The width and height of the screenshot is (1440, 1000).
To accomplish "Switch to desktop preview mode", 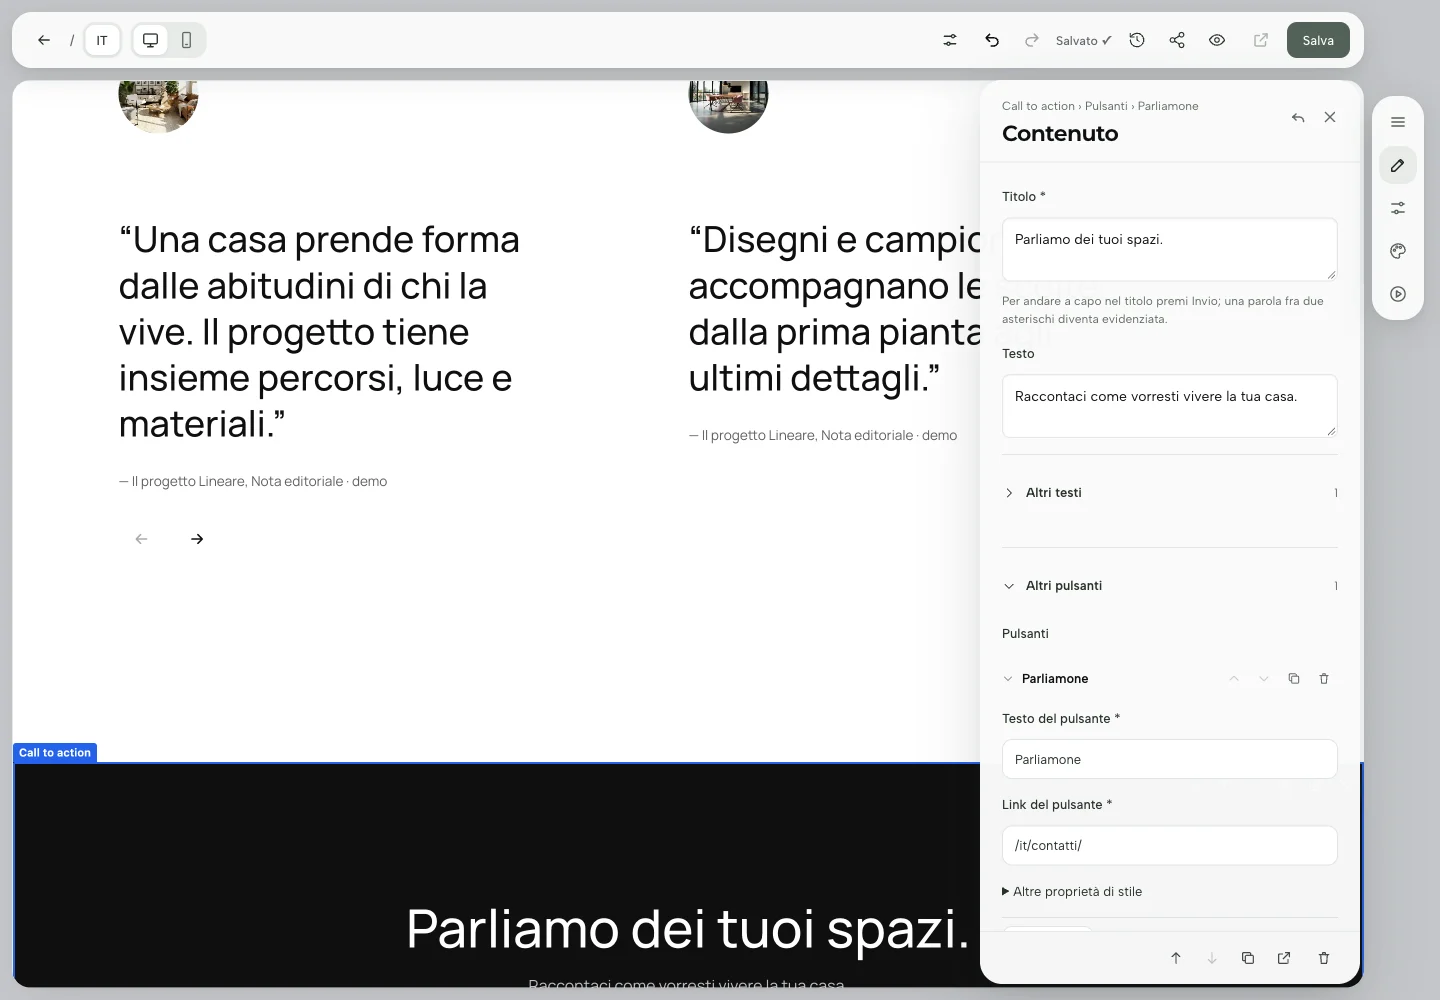I will 150,40.
